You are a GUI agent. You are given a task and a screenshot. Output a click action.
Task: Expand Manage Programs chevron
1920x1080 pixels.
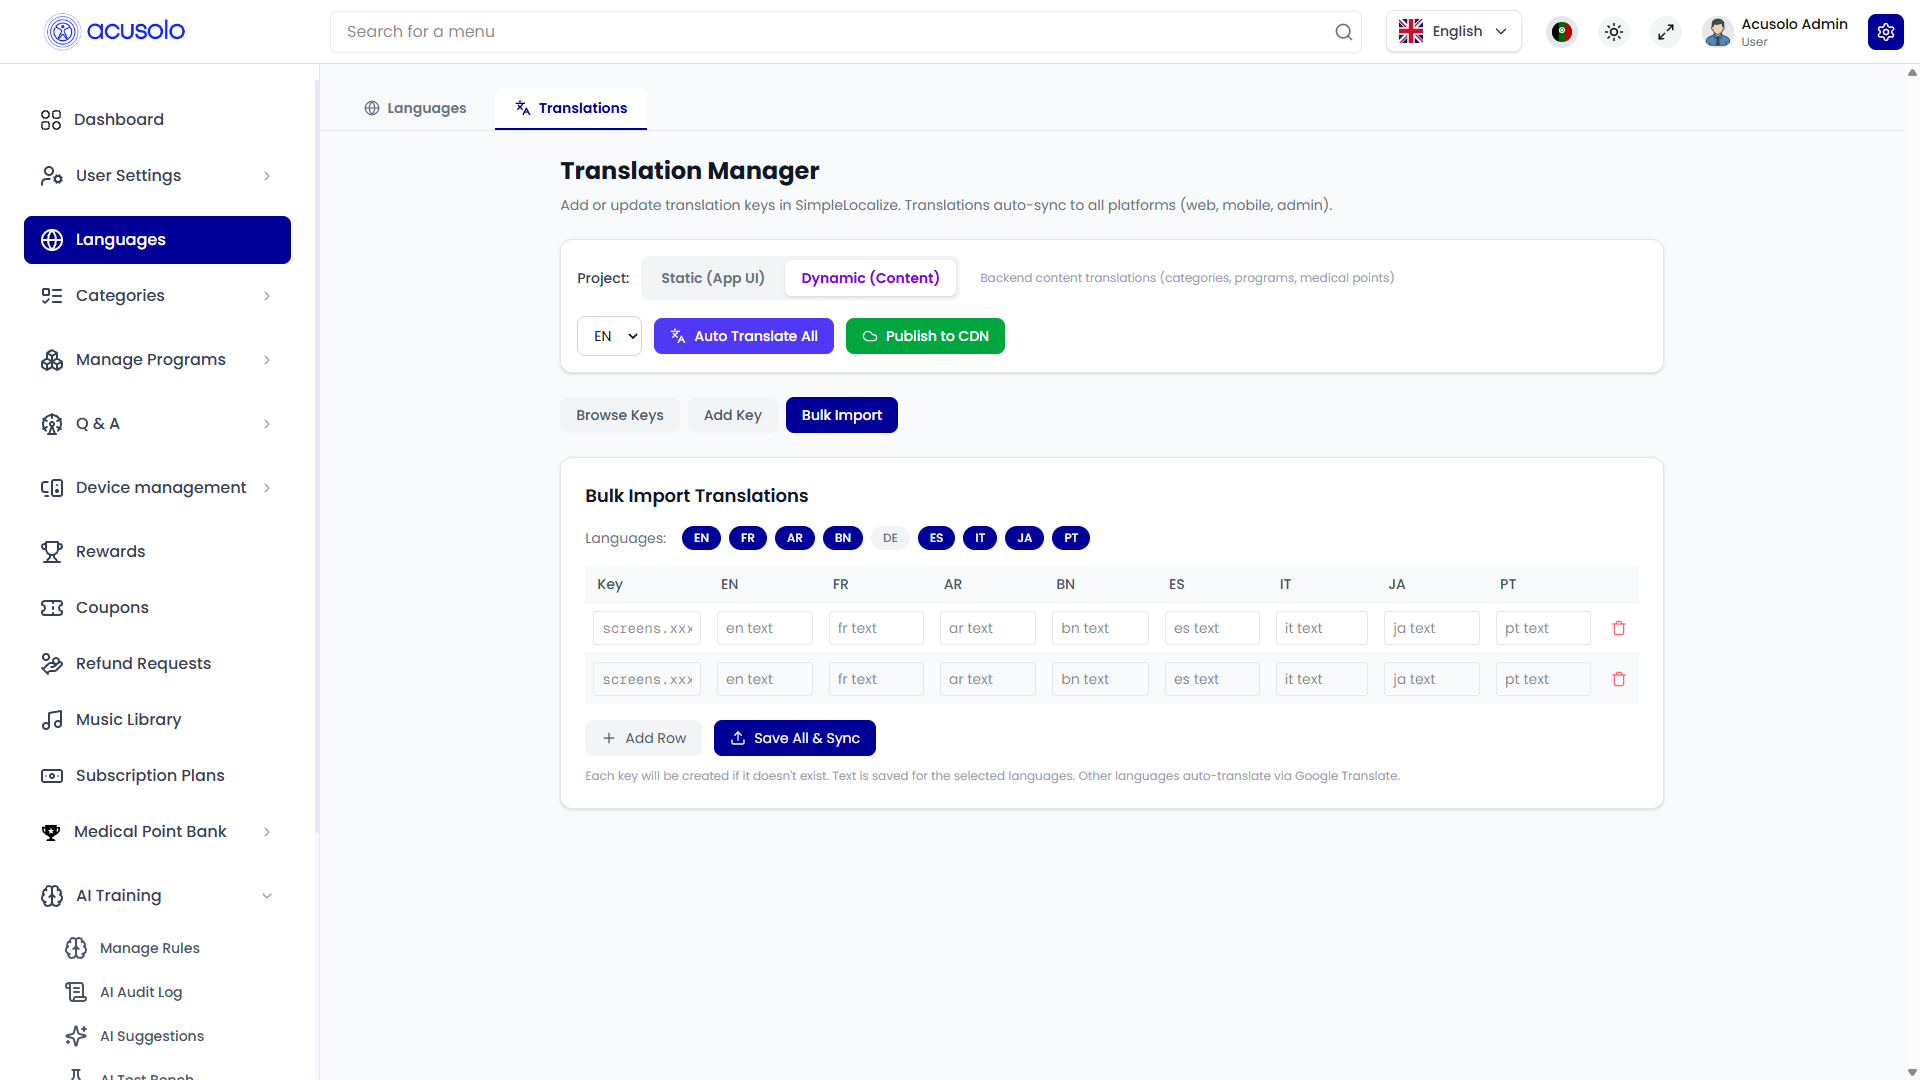[x=267, y=360]
